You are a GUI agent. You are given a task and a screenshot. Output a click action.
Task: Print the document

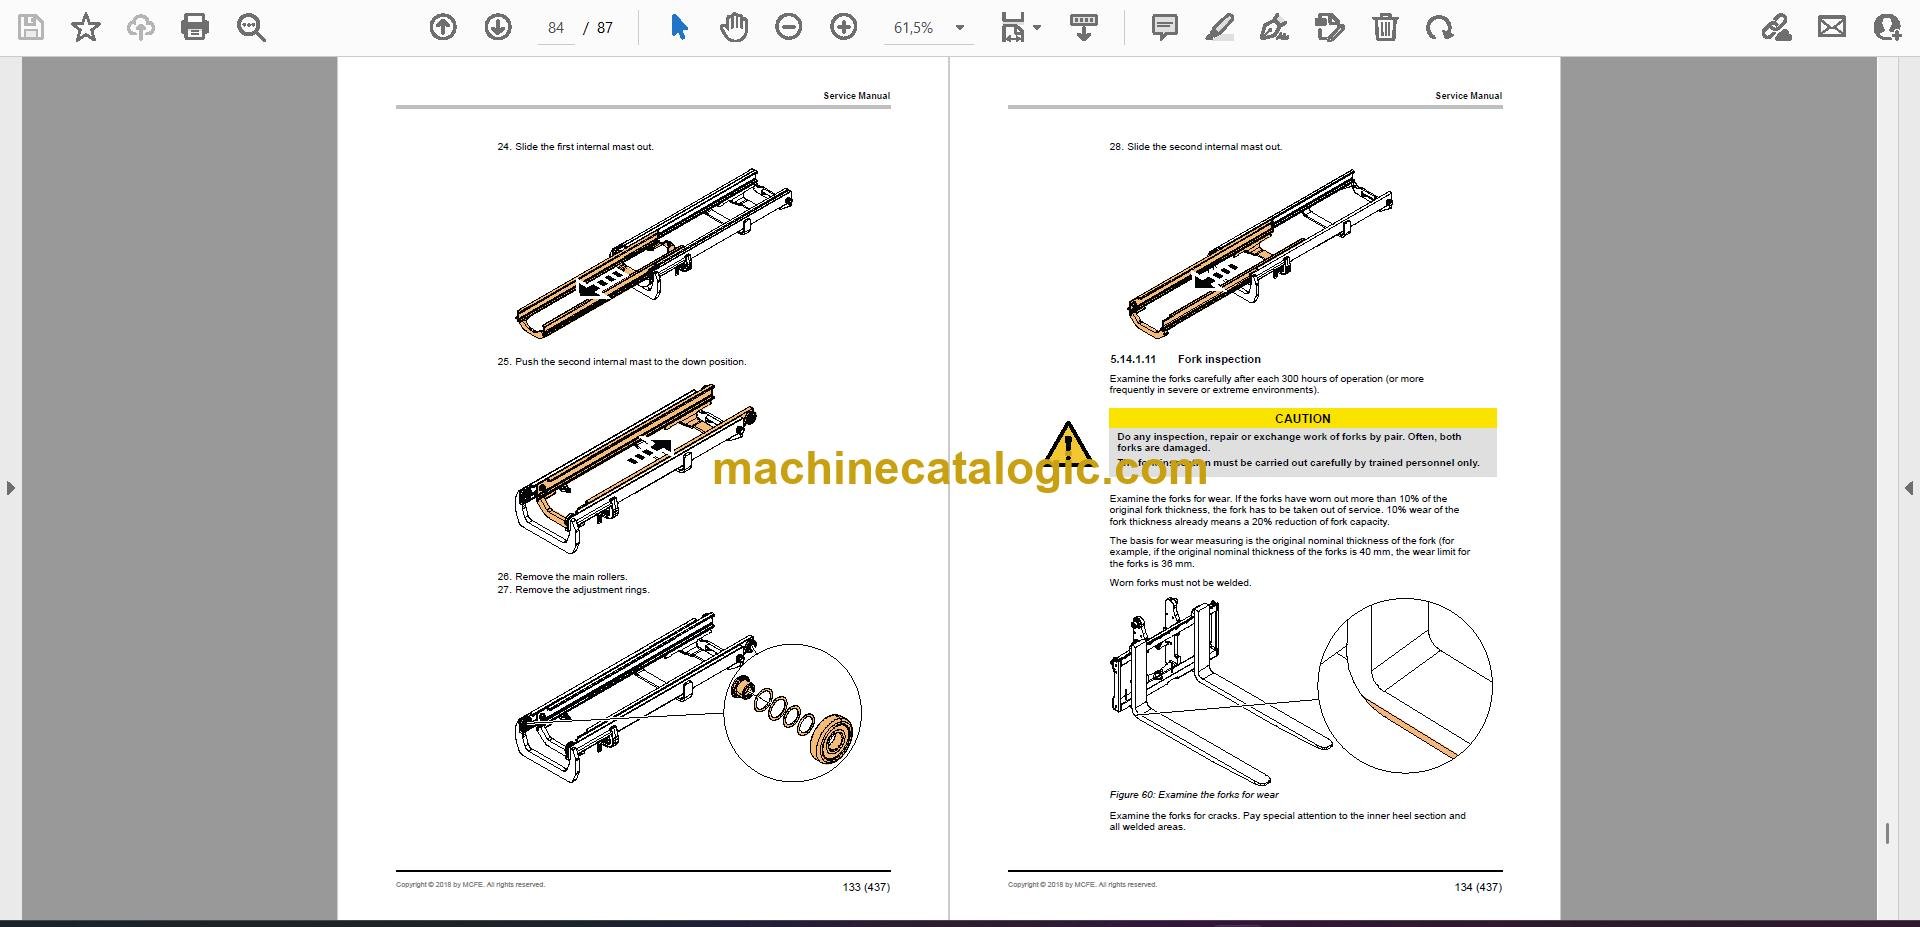pos(195,27)
